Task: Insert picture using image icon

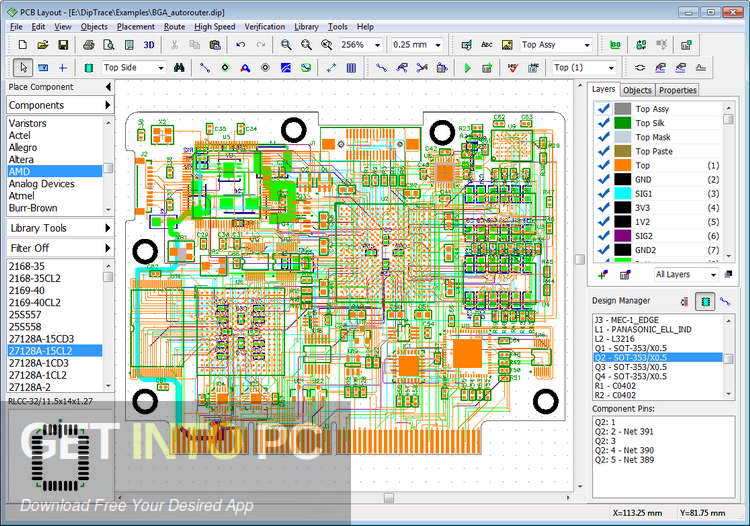Action: point(507,45)
